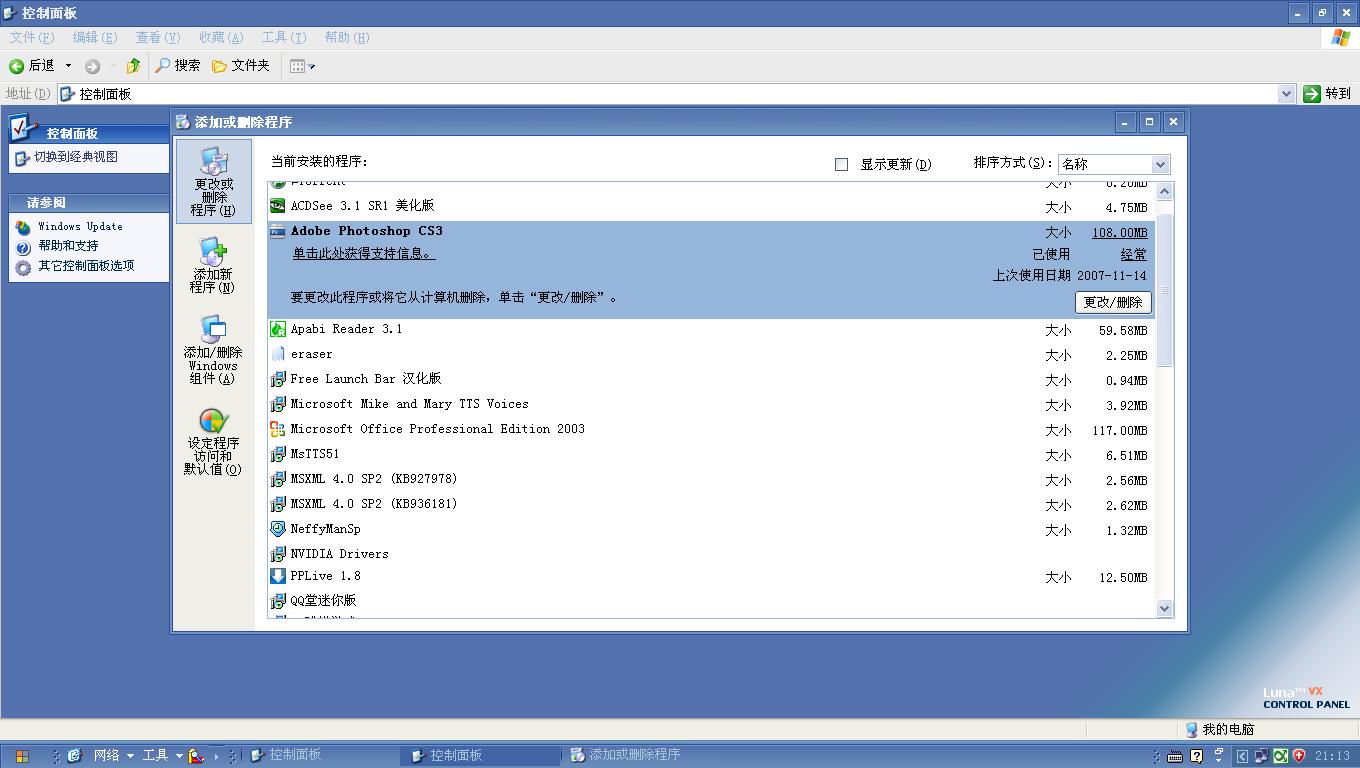1360x768 pixels.
Task: Expand the Views button dropdown arrow
Action: tap(312, 67)
